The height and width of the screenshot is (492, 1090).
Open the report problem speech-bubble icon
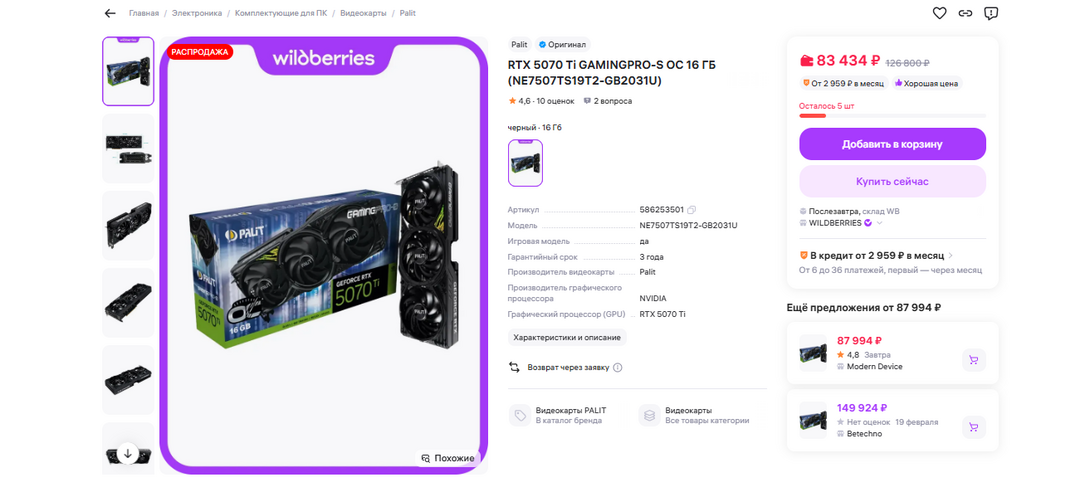pyautogui.click(x=991, y=13)
